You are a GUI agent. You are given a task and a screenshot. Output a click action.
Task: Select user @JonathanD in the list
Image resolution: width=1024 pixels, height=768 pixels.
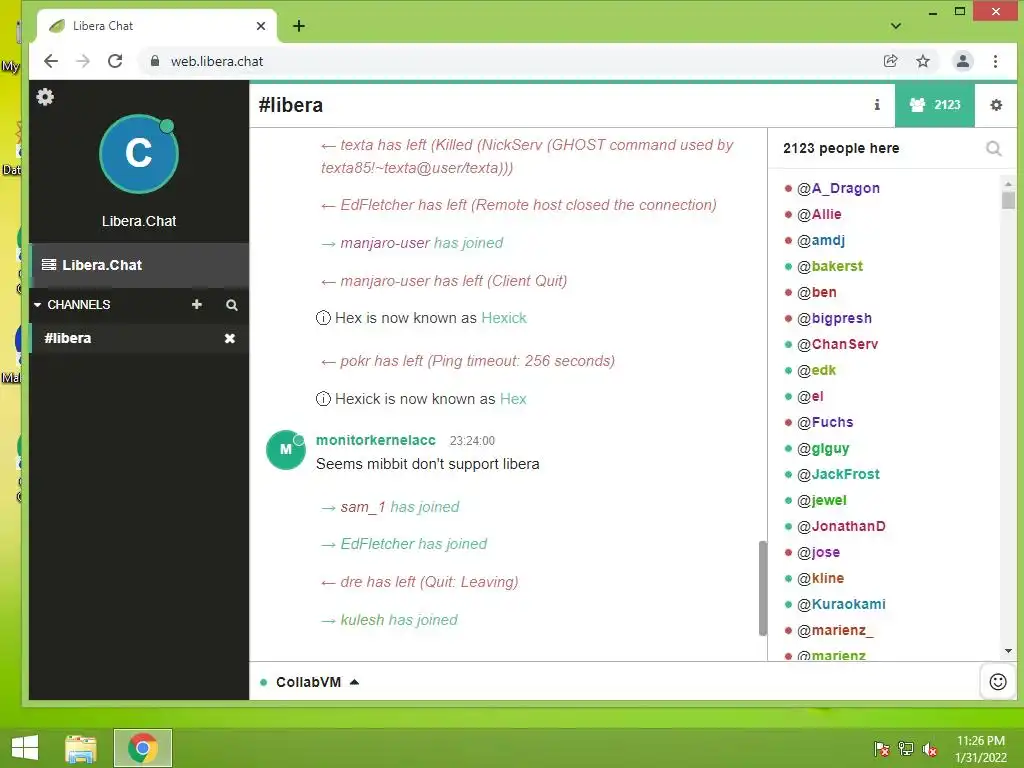pos(841,526)
